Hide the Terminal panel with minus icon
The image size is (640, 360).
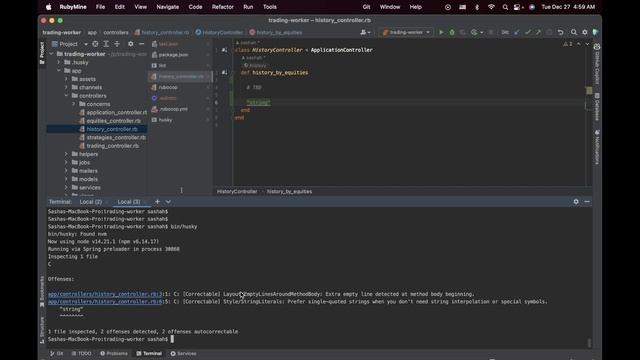[x=587, y=202]
